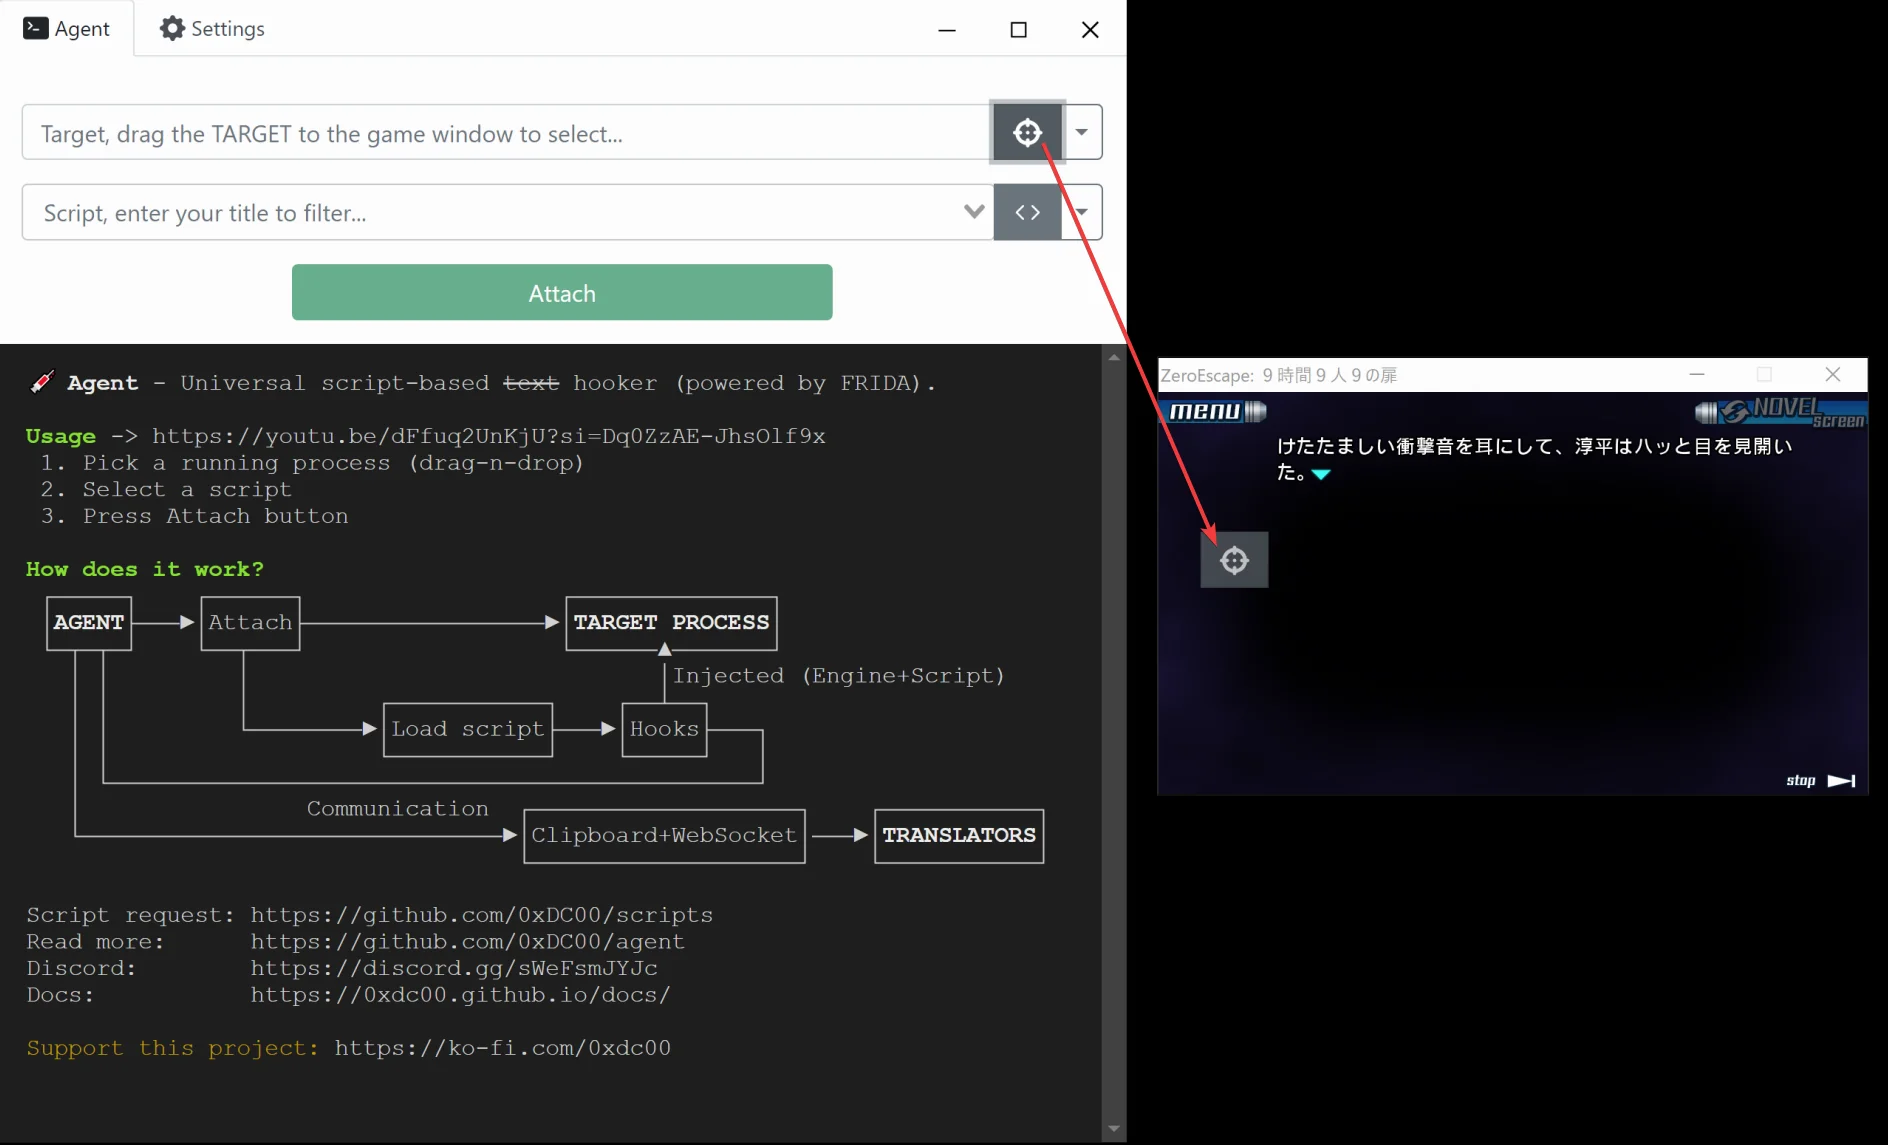
Task: Switch to the Agent tab
Action: [x=67, y=29]
